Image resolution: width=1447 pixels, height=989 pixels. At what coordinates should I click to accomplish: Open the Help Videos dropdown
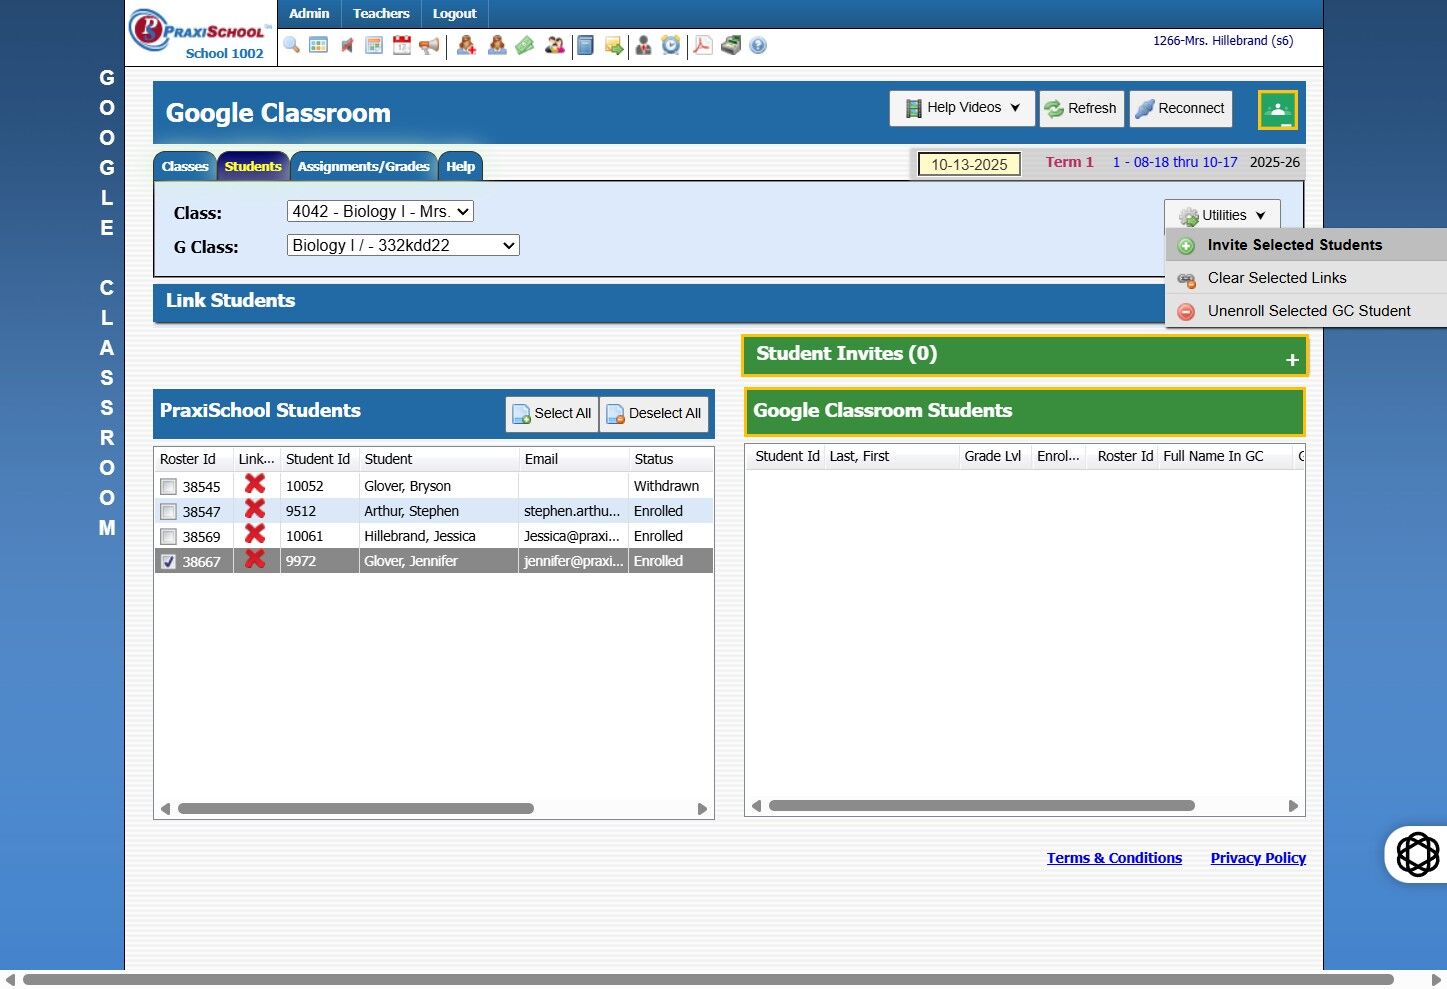pyautogui.click(x=962, y=108)
